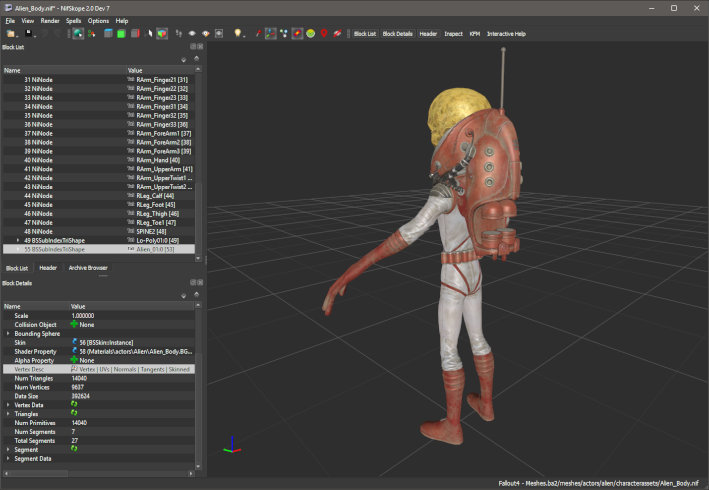
Task: Toggle the draw axes icon
Action: [x=270, y=34]
